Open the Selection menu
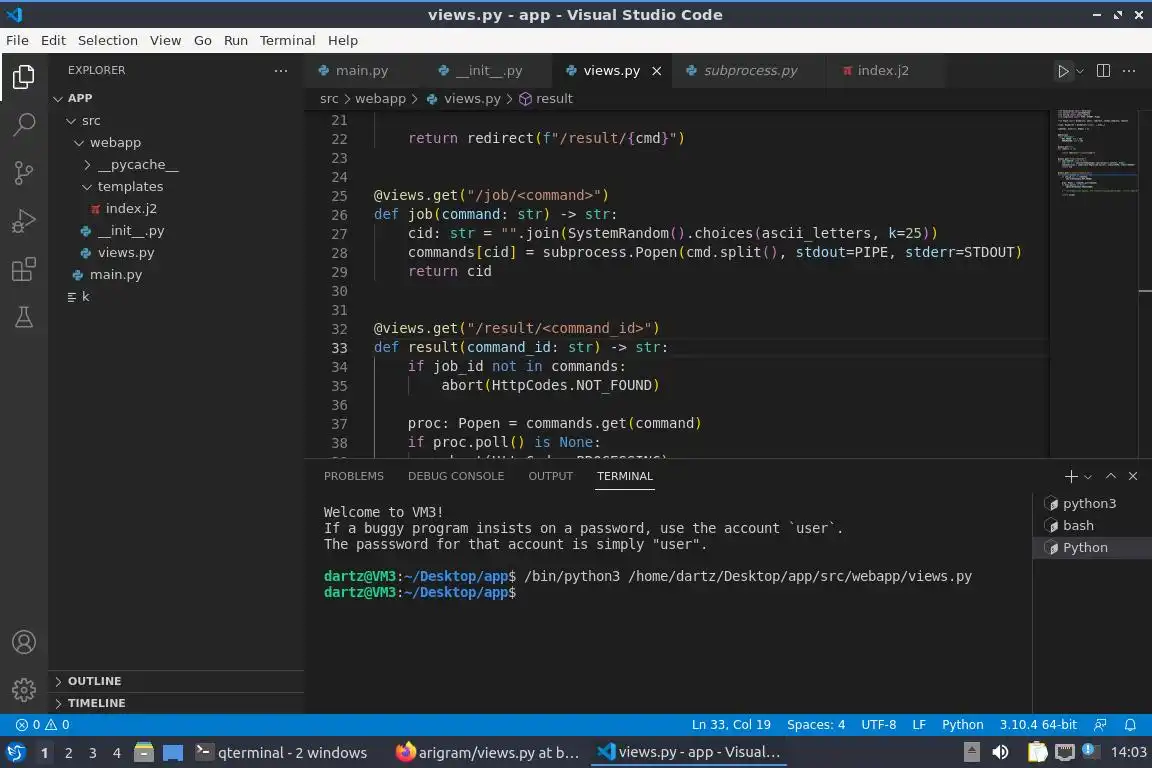 (x=107, y=40)
